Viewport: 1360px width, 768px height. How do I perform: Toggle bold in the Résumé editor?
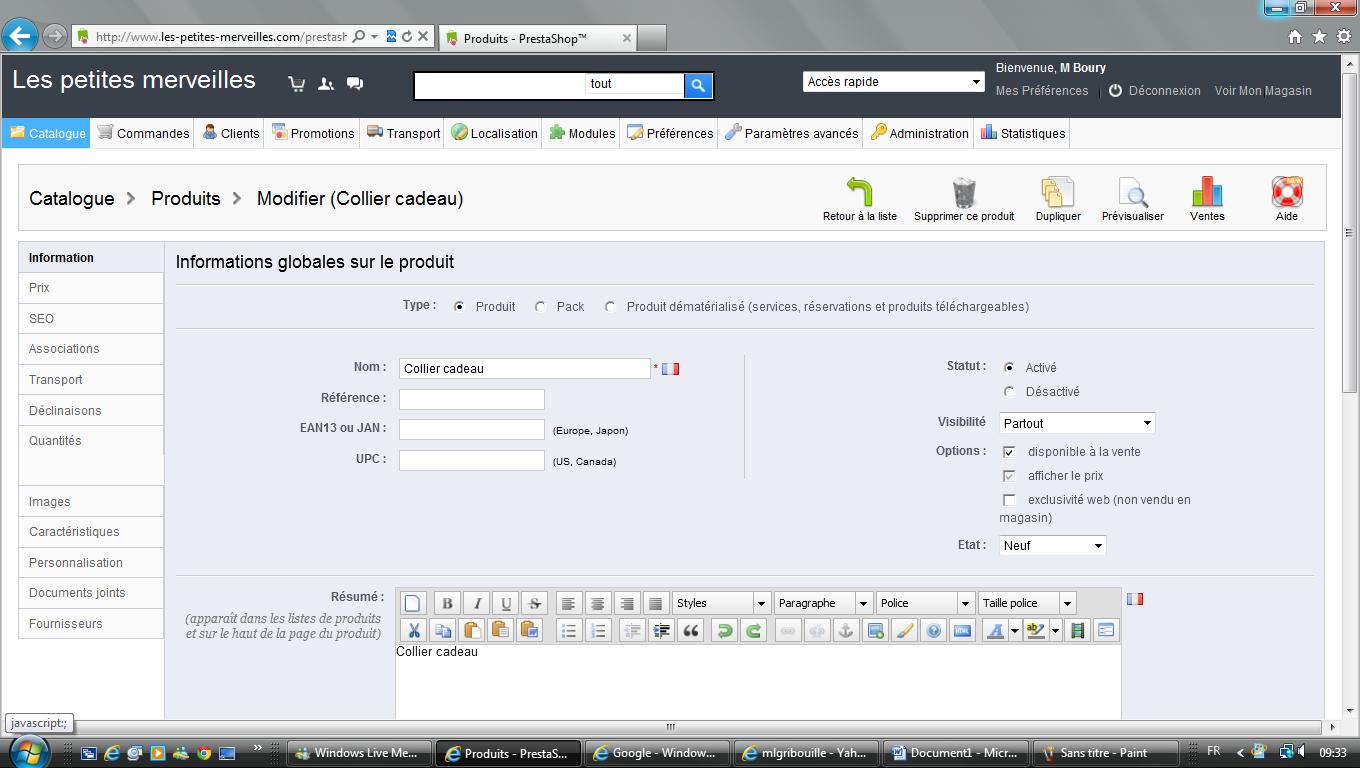tap(447, 603)
